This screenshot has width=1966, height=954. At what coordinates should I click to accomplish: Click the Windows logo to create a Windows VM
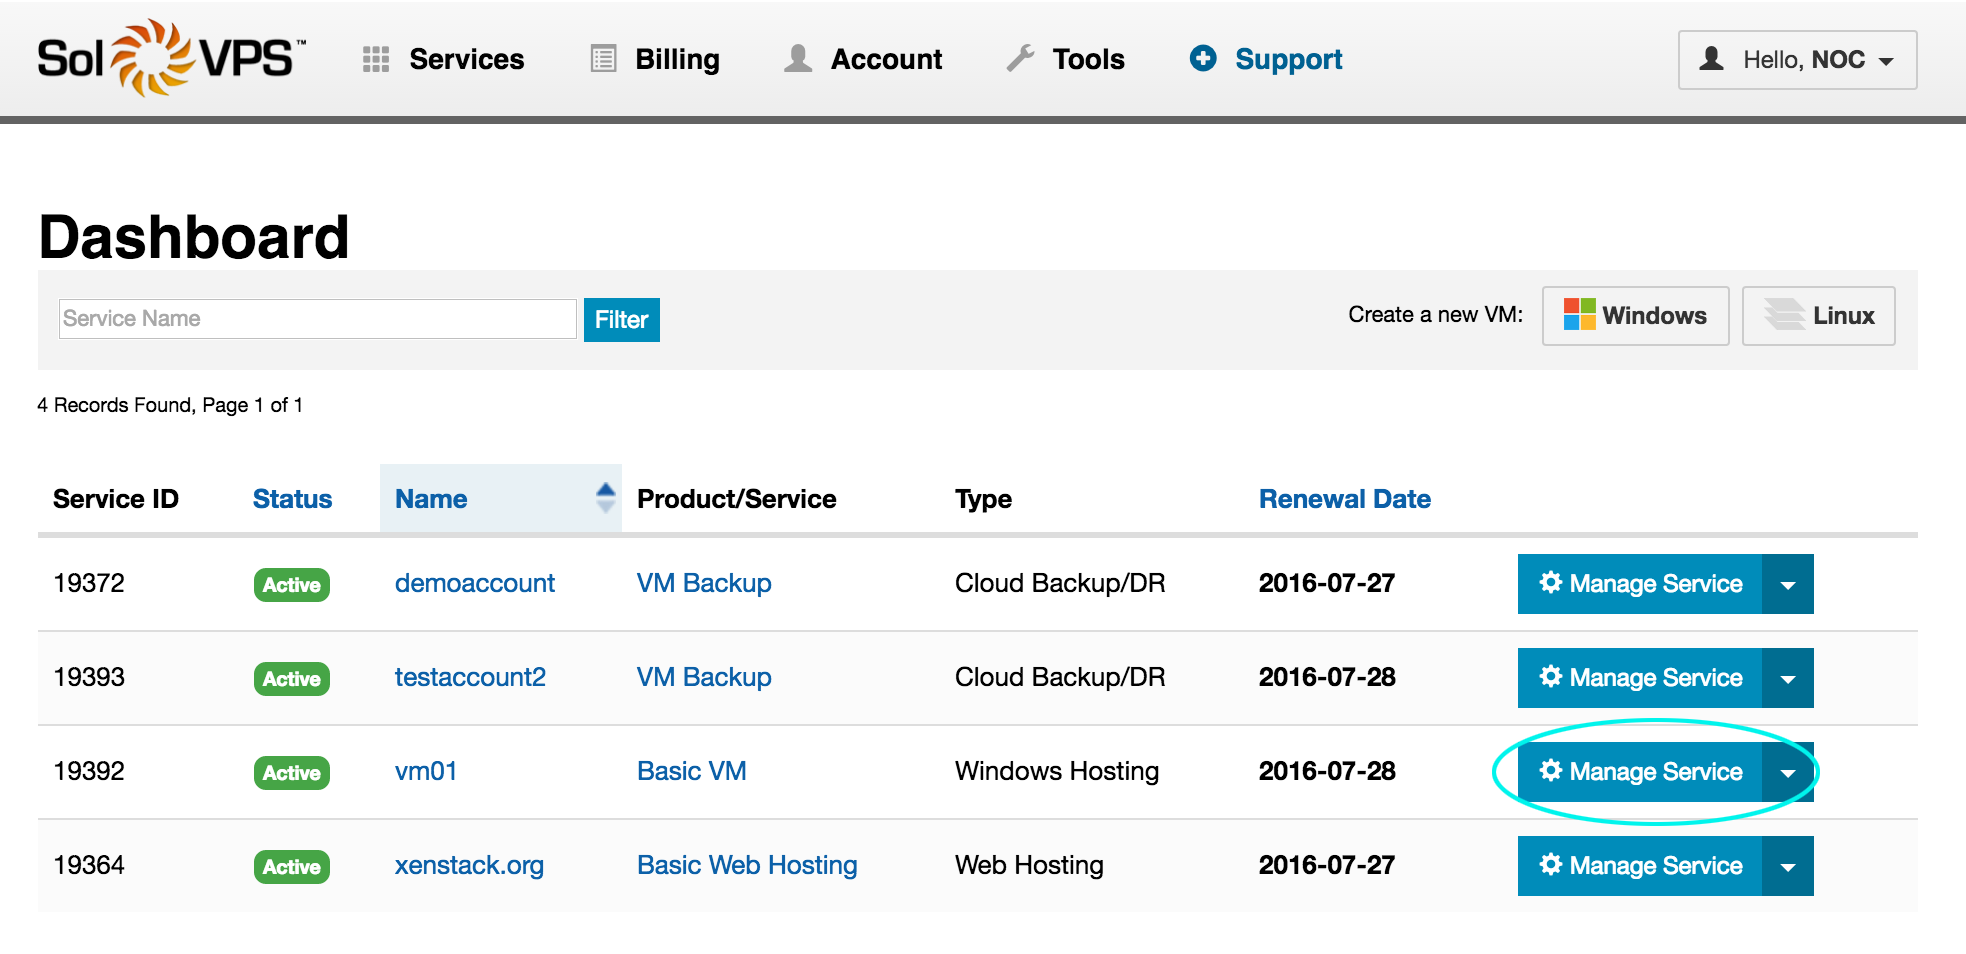click(1580, 315)
